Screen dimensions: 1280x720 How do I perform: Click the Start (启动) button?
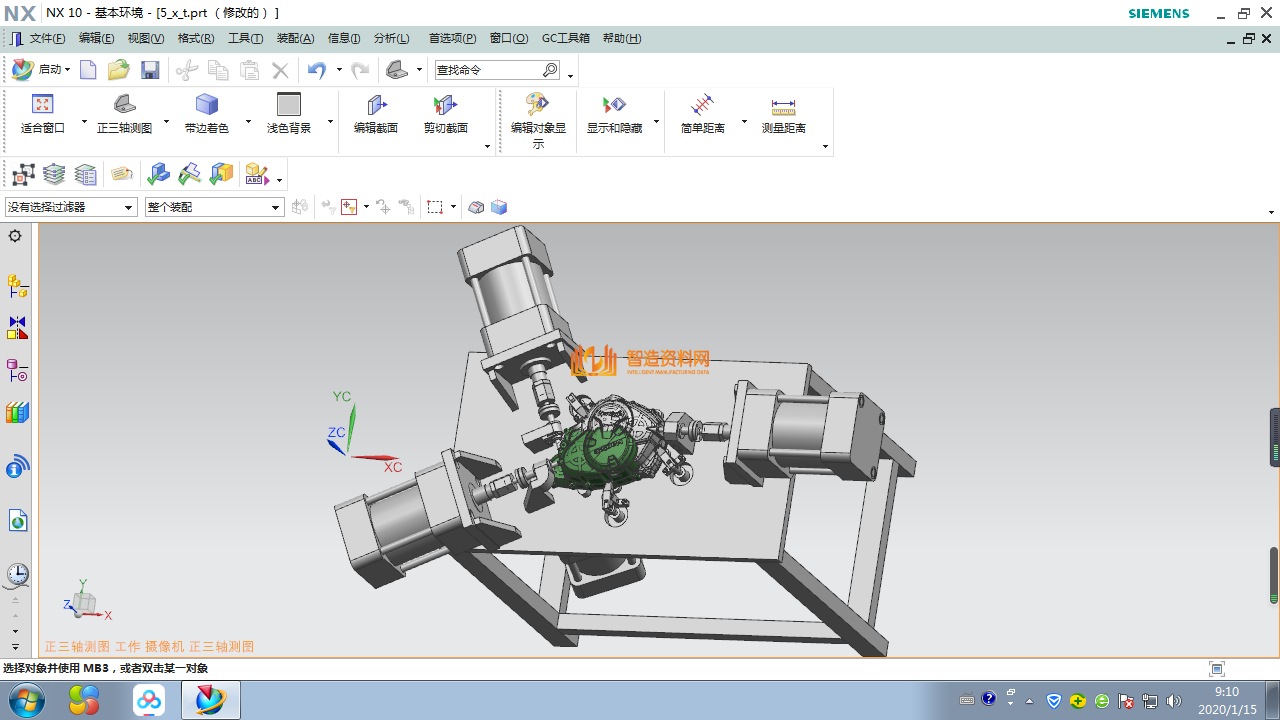41,70
